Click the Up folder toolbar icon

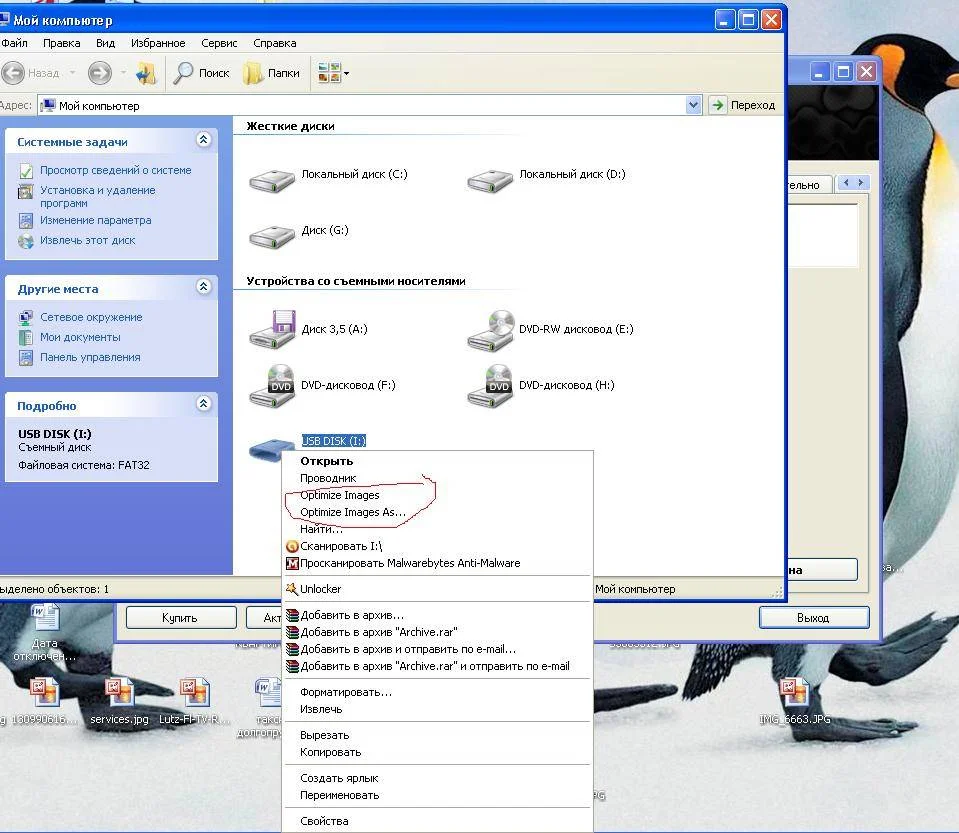pyautogui.click(x=146, y=73)
